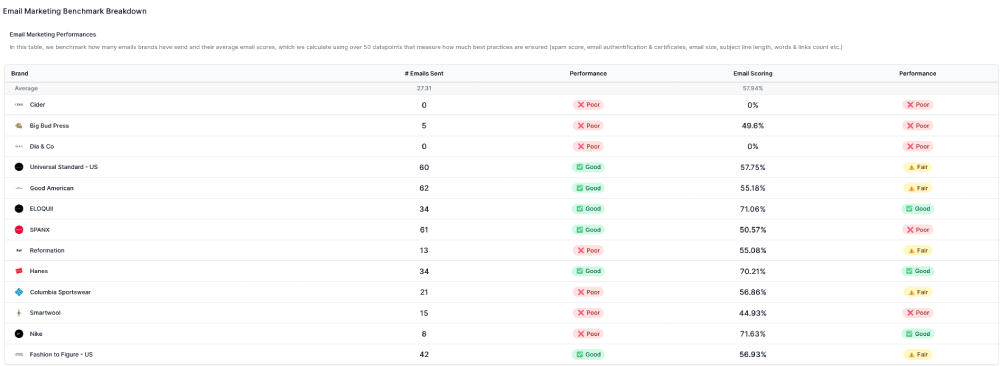
Task: Click the 71.06% ELOQUII score
Action: pos(753,209)
